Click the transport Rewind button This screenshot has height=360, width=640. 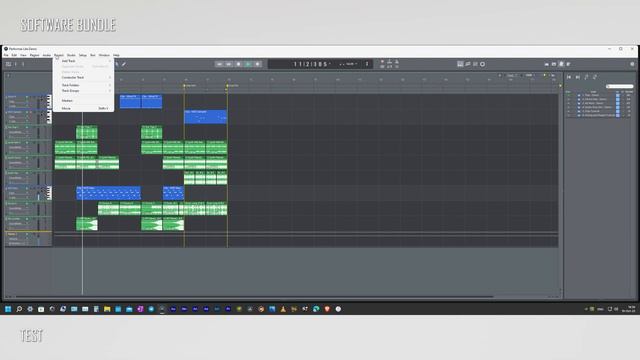tap(220, 64)
